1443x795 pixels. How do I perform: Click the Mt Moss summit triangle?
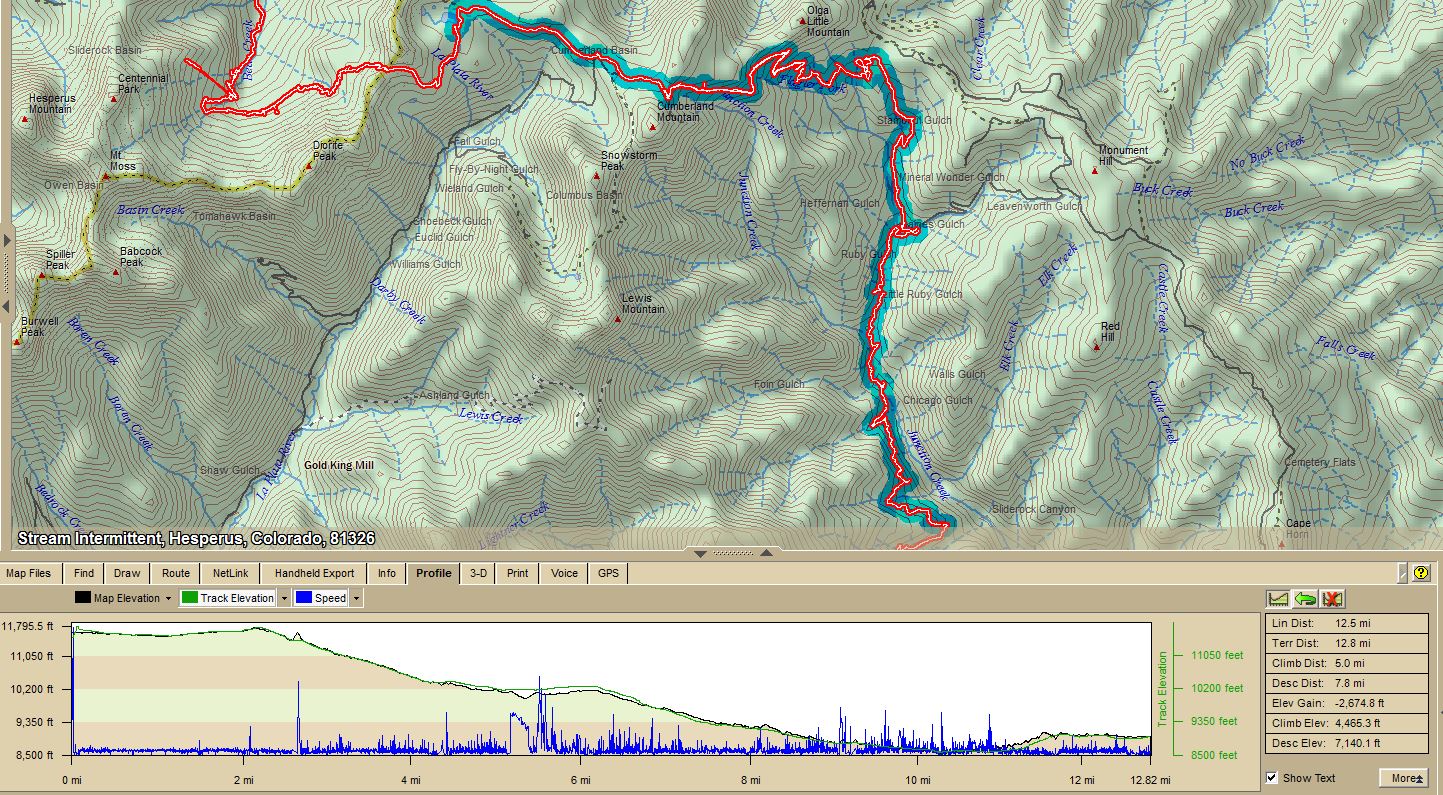[105, 176]
